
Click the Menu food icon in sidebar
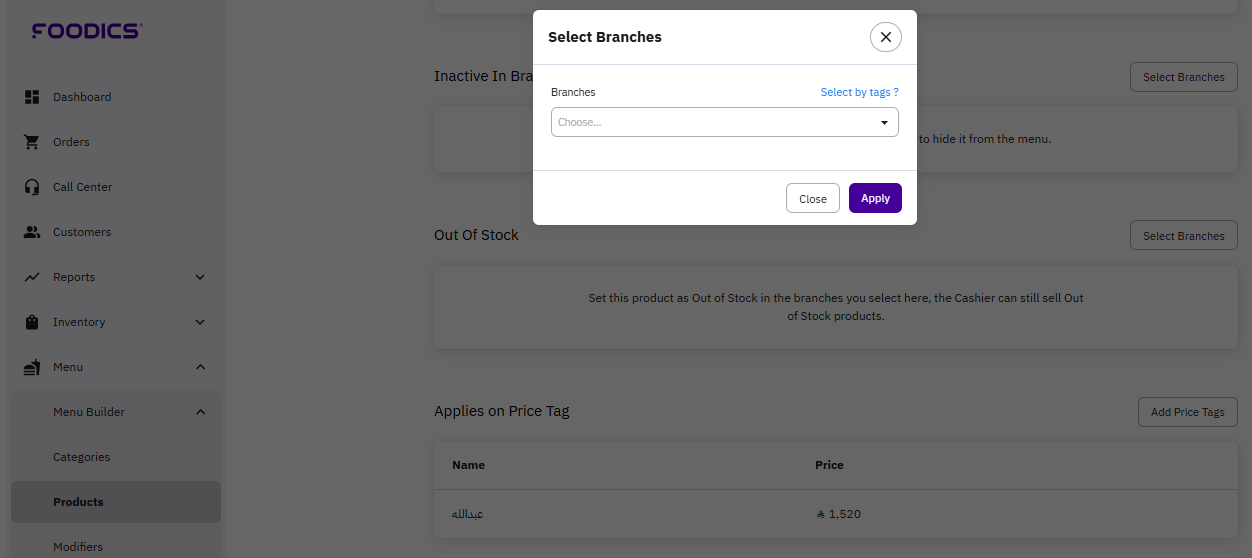coord(32,367)
